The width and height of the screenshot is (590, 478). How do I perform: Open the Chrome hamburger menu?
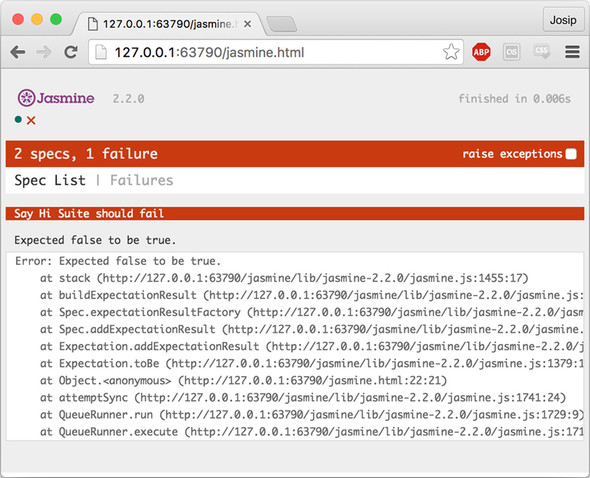coord(572,52)
